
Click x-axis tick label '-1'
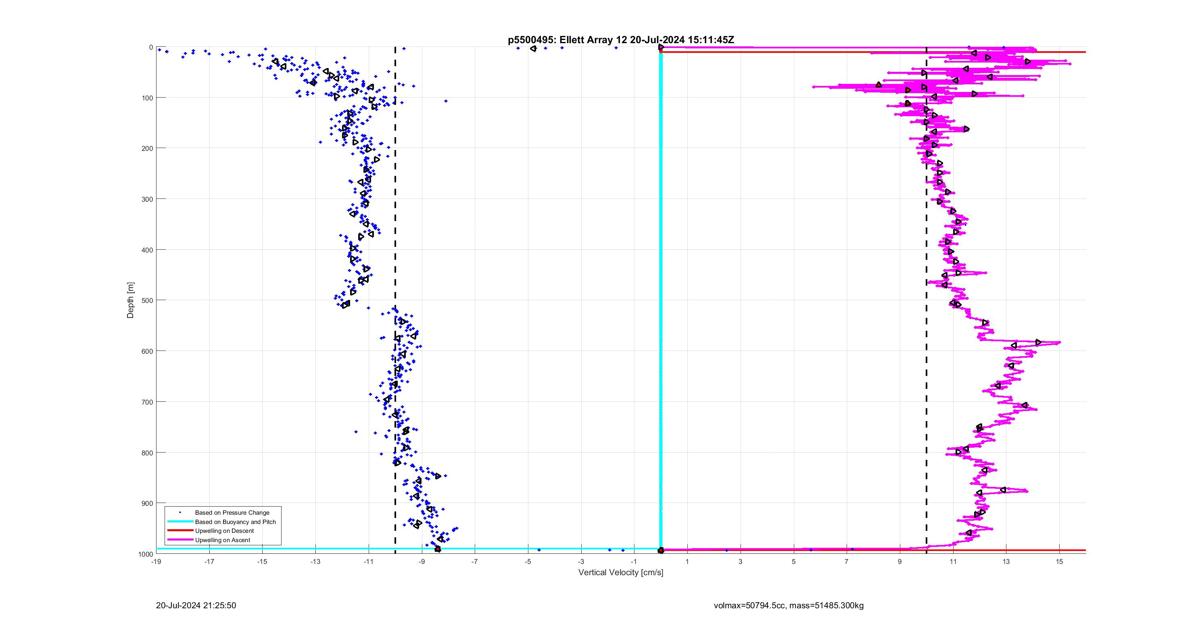(x=634, y=561)
